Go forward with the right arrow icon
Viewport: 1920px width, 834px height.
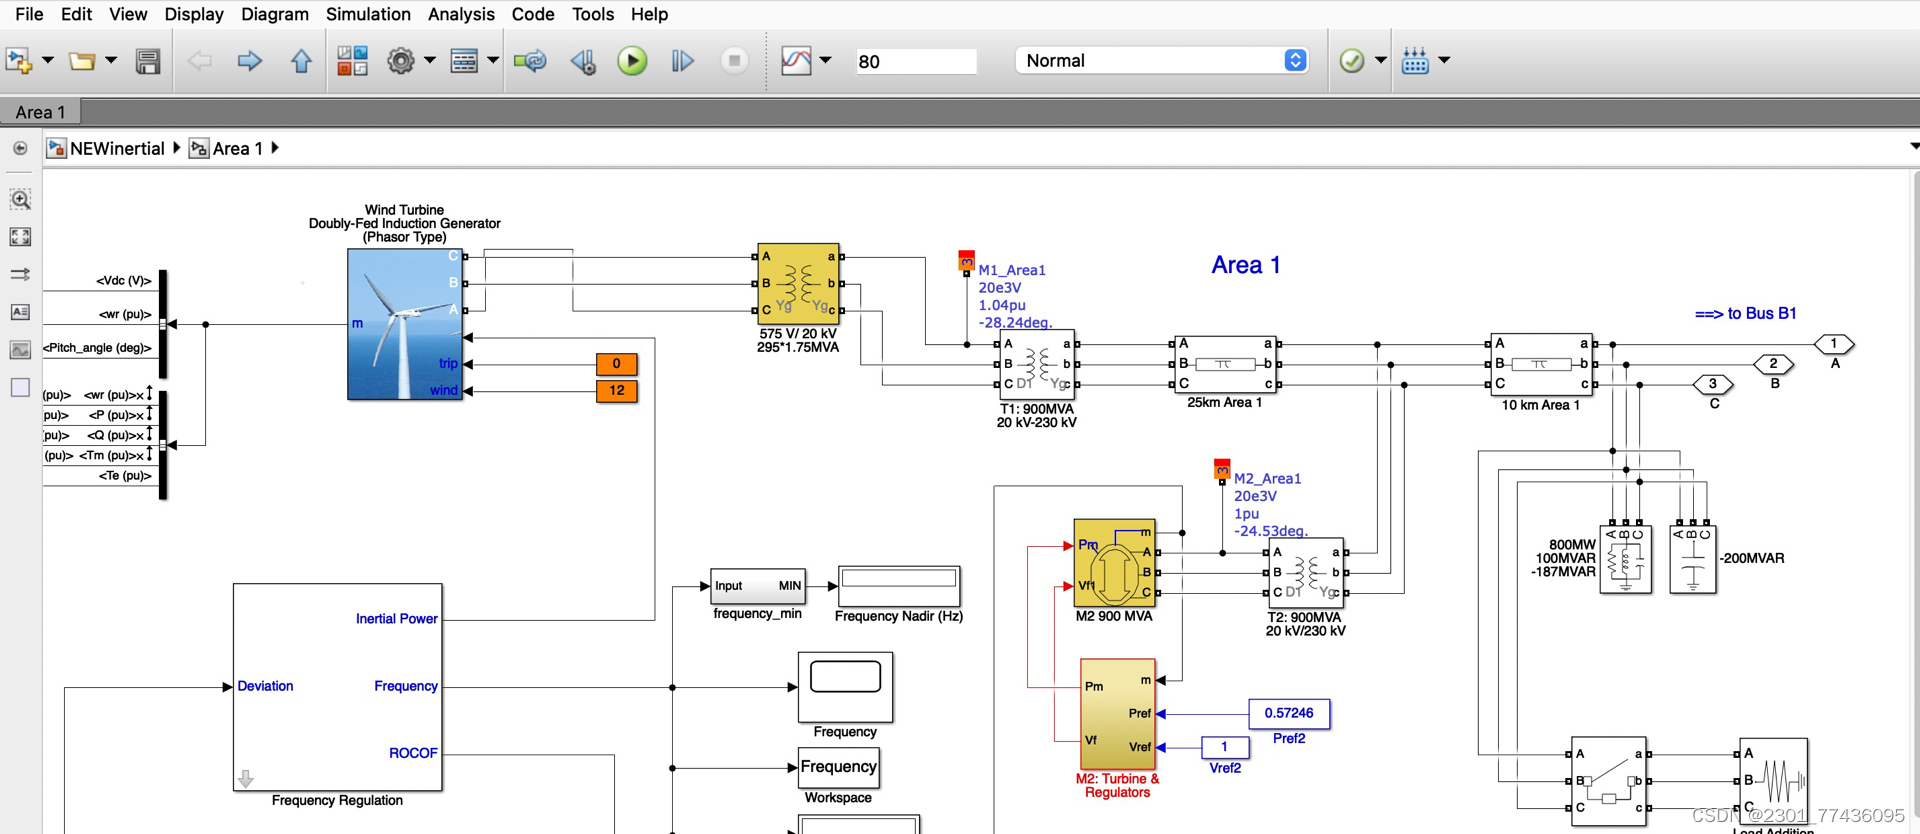[250, 61]
